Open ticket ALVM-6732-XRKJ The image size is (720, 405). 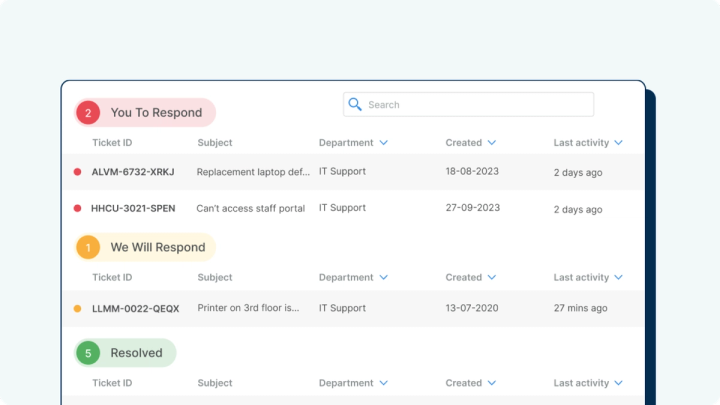133,172
